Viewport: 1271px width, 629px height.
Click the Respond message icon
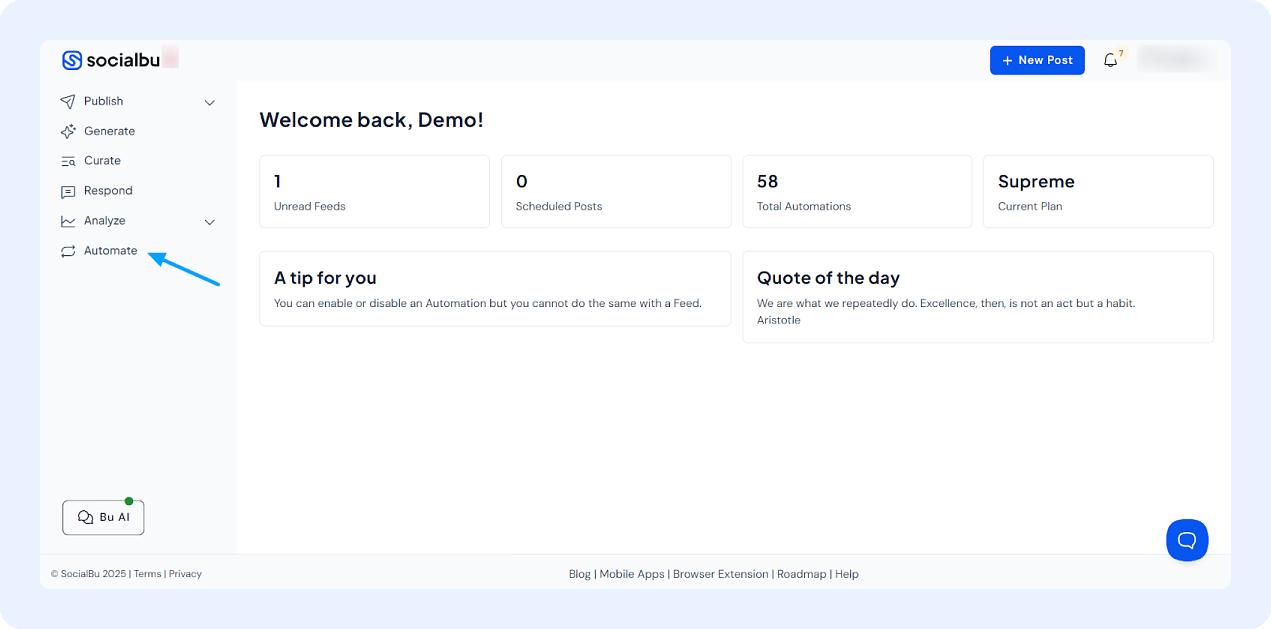tap(68, 191)
